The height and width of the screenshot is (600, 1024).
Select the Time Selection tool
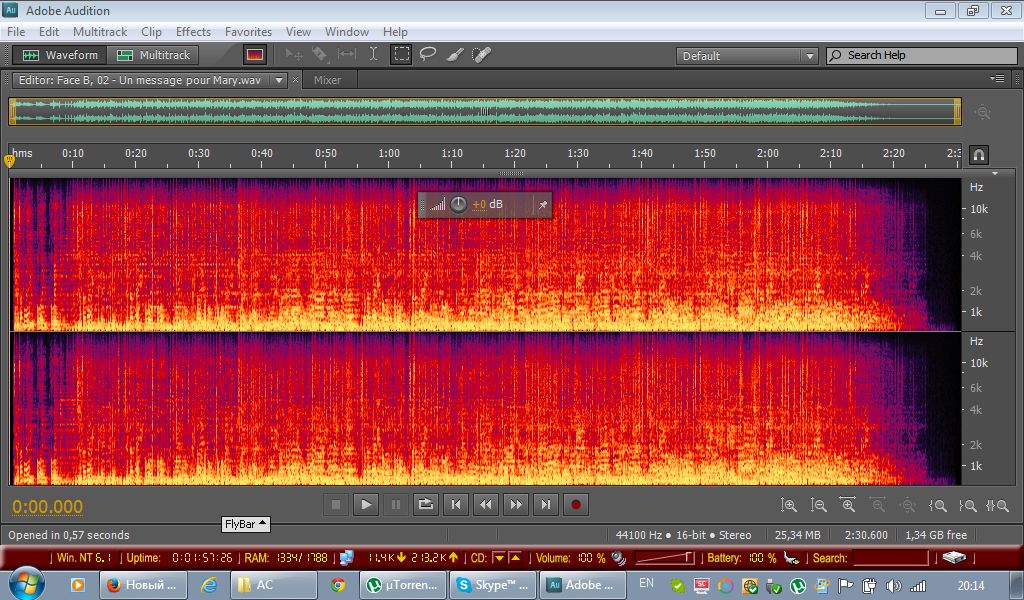point(374,55)
